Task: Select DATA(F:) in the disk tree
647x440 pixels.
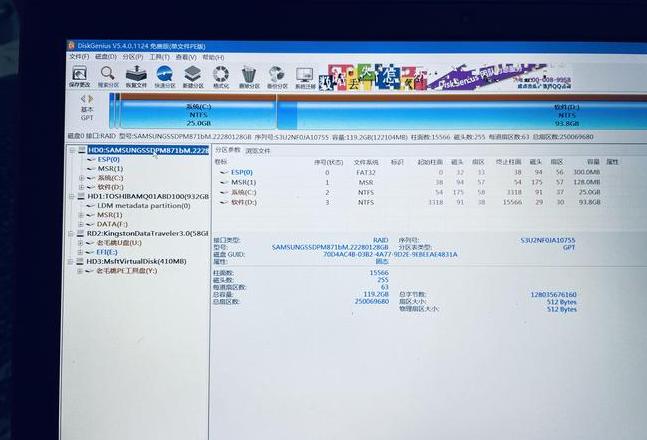Action: click(x=112, y=224)
